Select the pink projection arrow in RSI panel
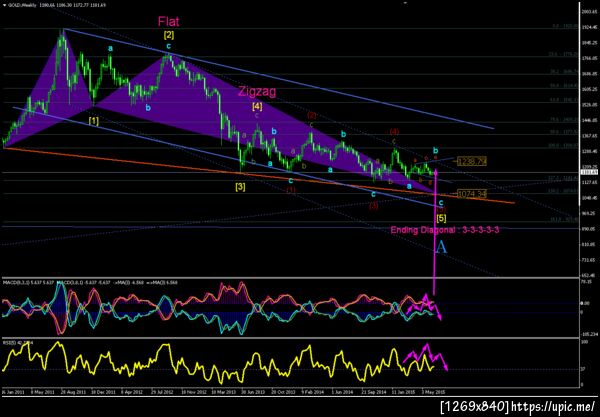 point(426,357)
